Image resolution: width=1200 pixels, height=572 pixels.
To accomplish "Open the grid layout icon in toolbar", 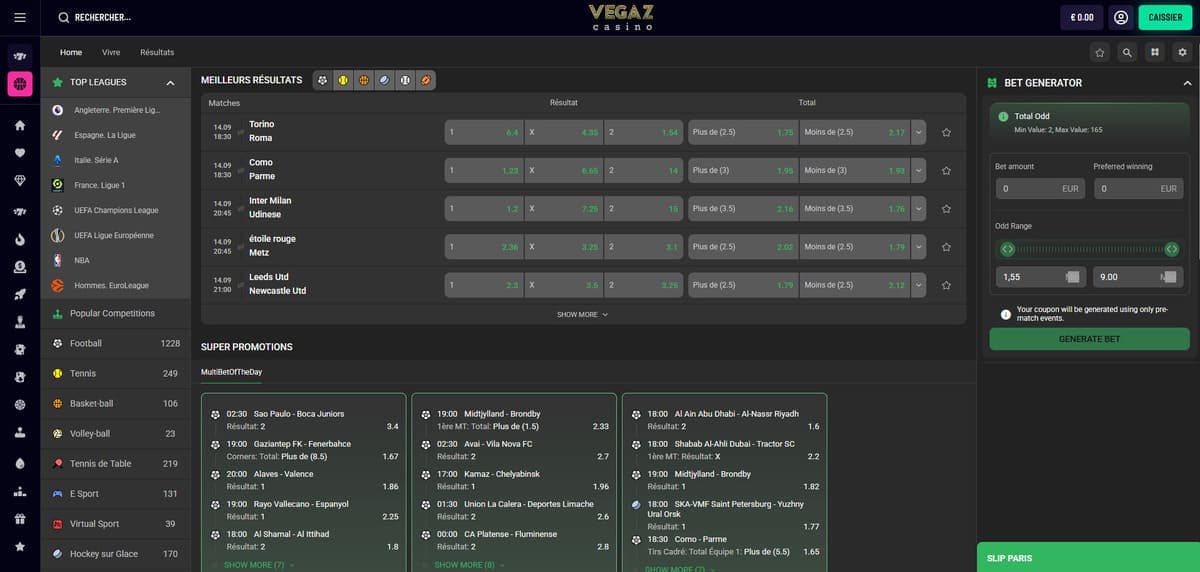I will [1155, 52].
